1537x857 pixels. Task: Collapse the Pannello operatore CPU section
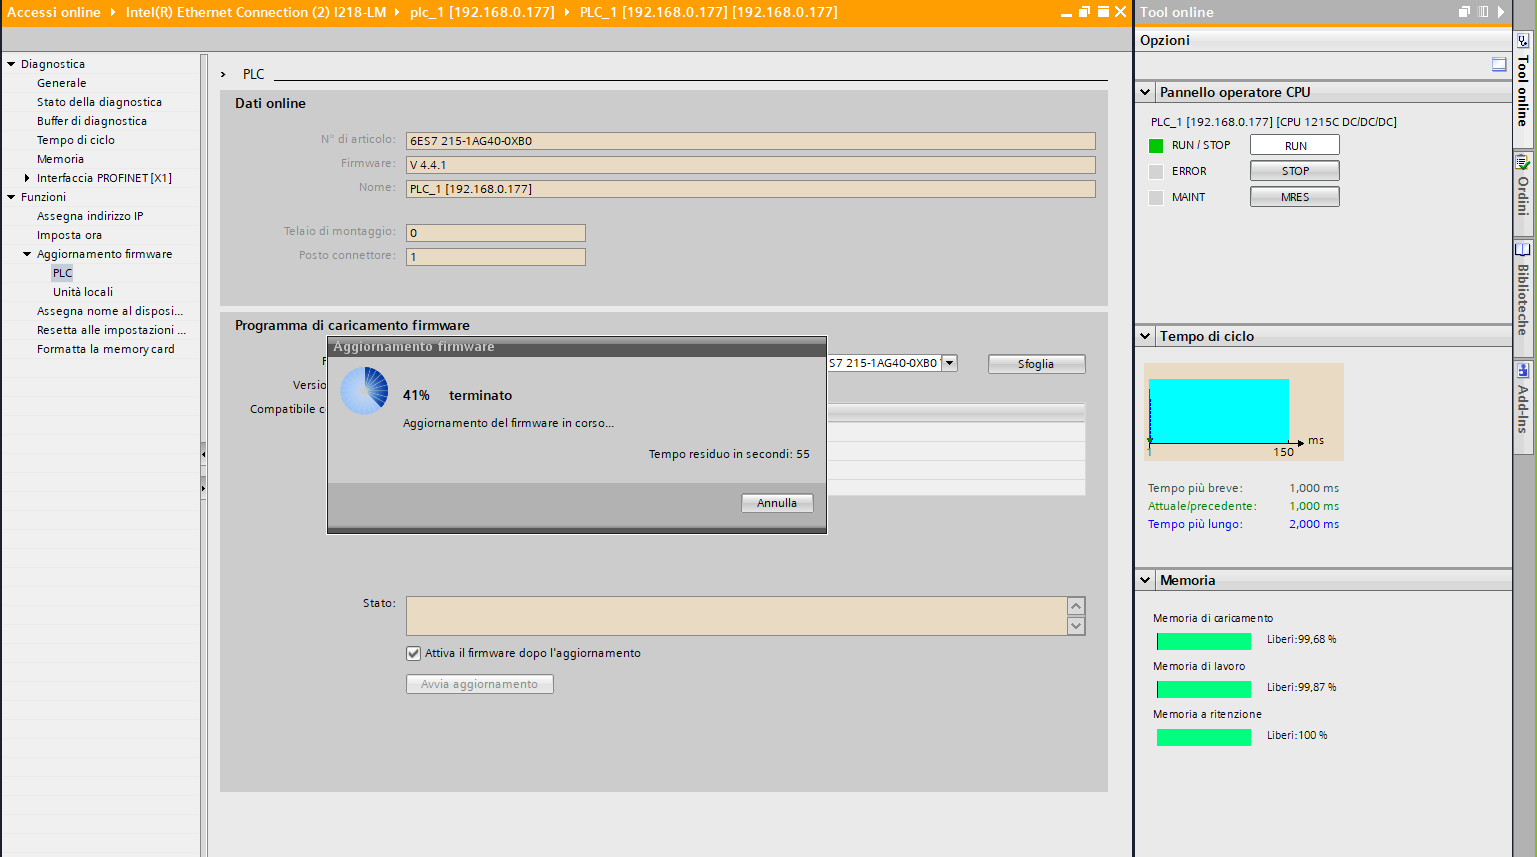tap(1144, 91)
